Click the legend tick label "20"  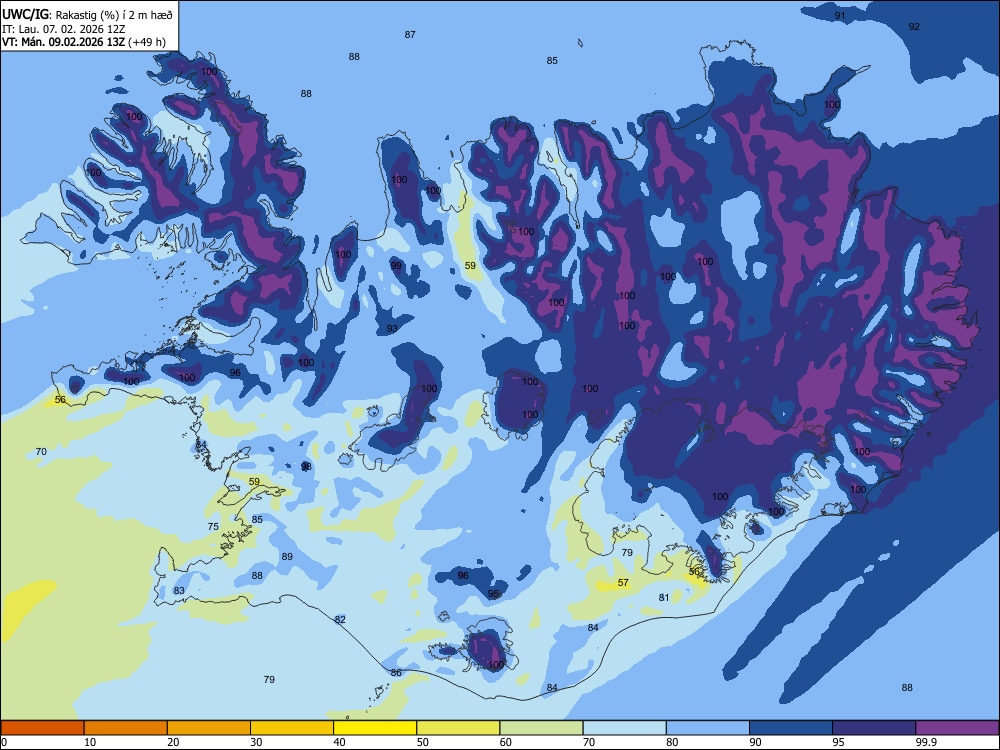173,742
